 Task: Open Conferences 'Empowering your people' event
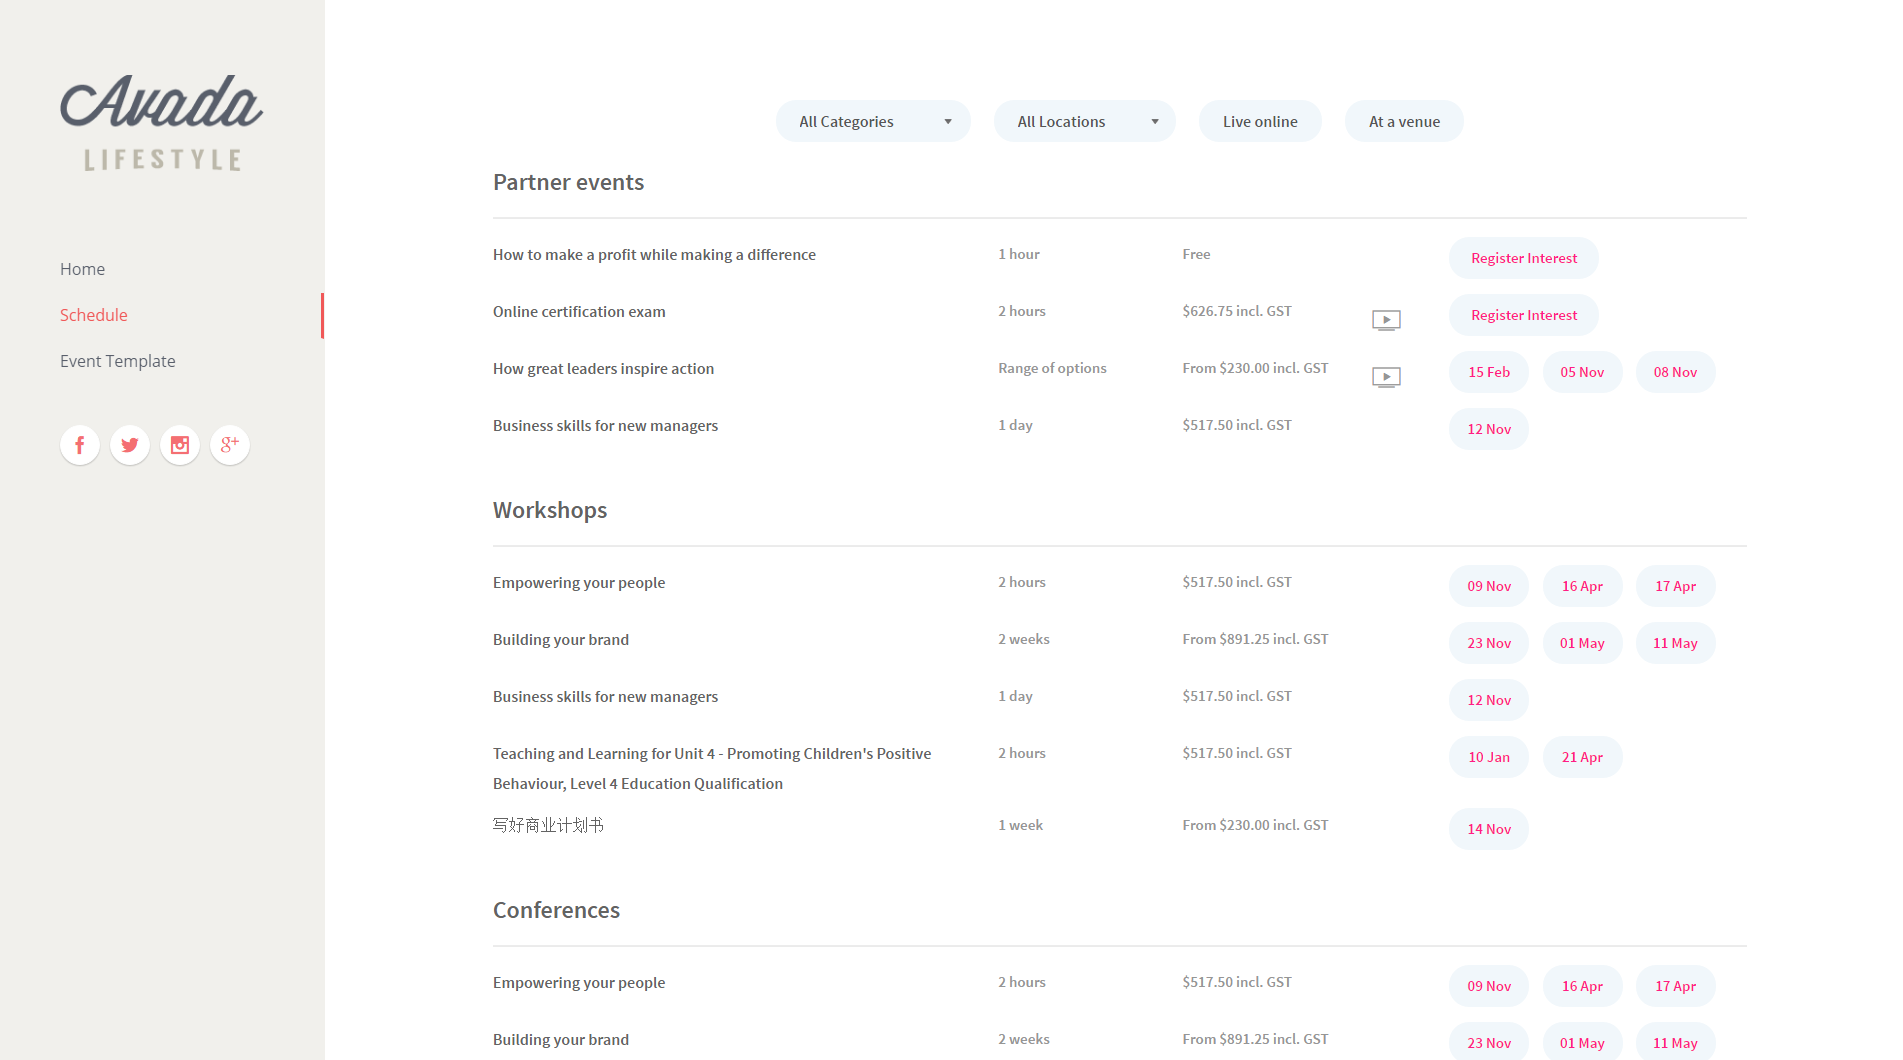point(579,983)
